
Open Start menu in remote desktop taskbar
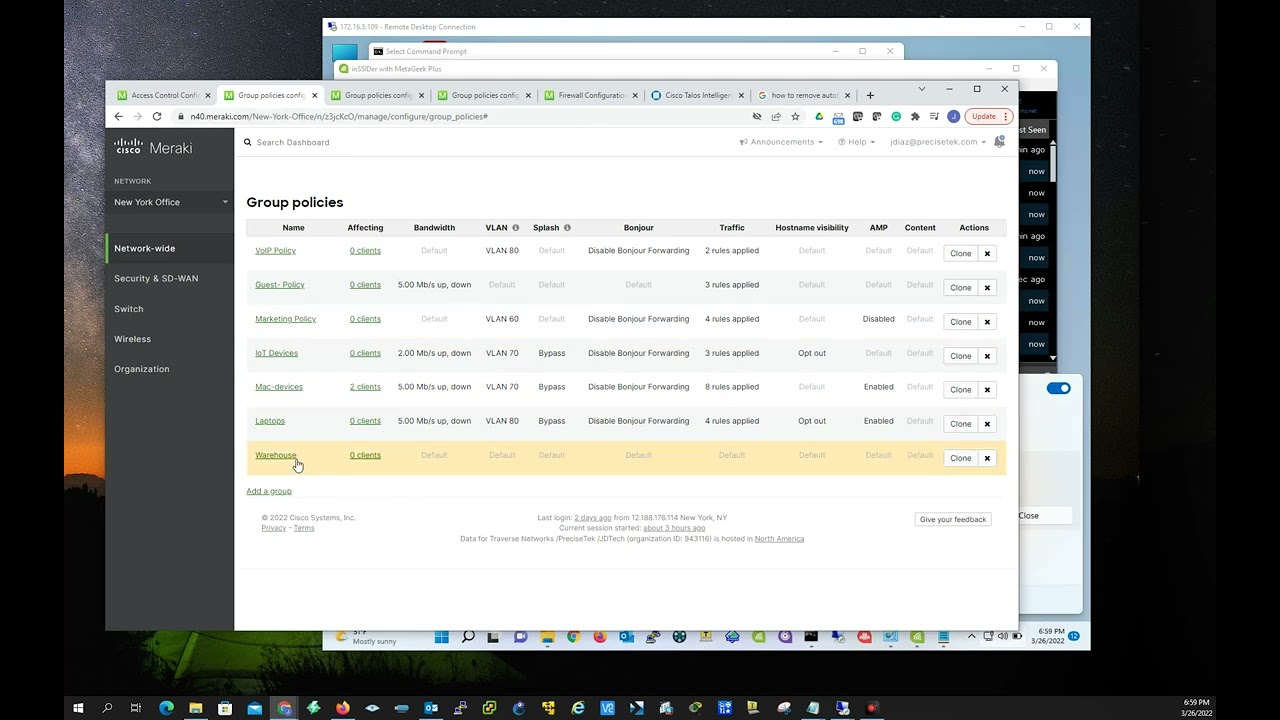[x=441, y=637]
